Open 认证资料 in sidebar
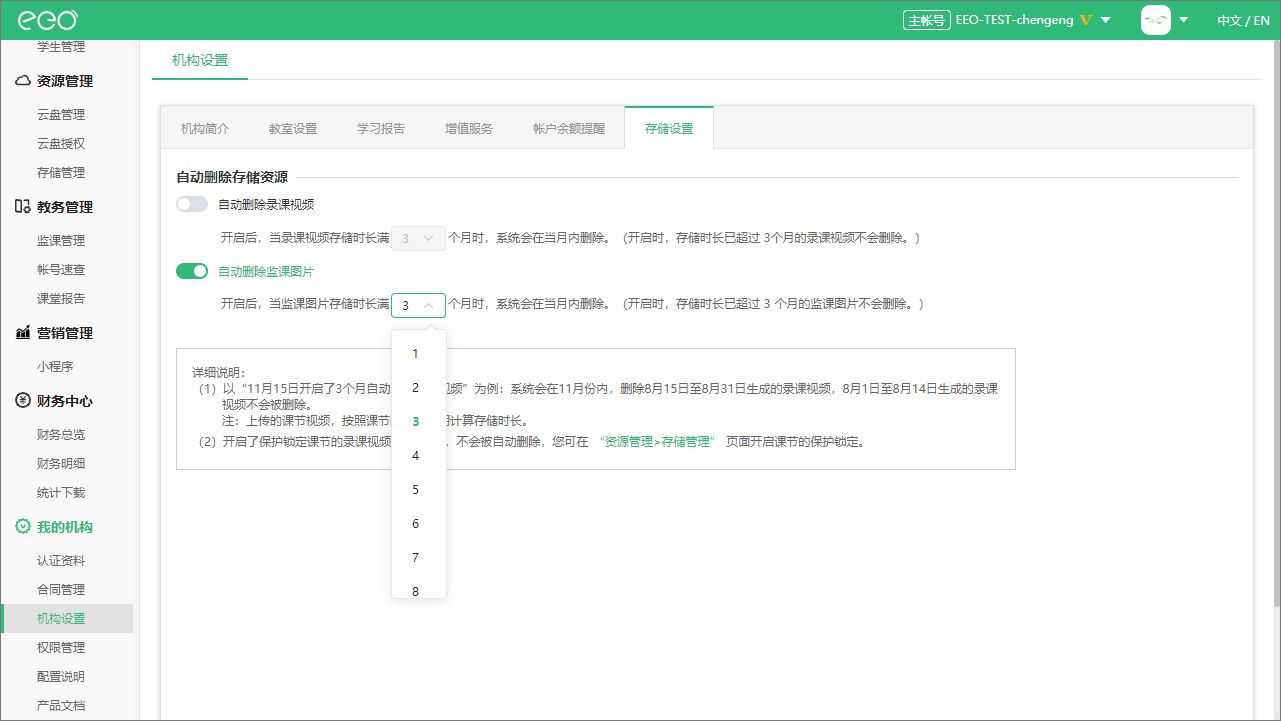 tap(61, 561)
